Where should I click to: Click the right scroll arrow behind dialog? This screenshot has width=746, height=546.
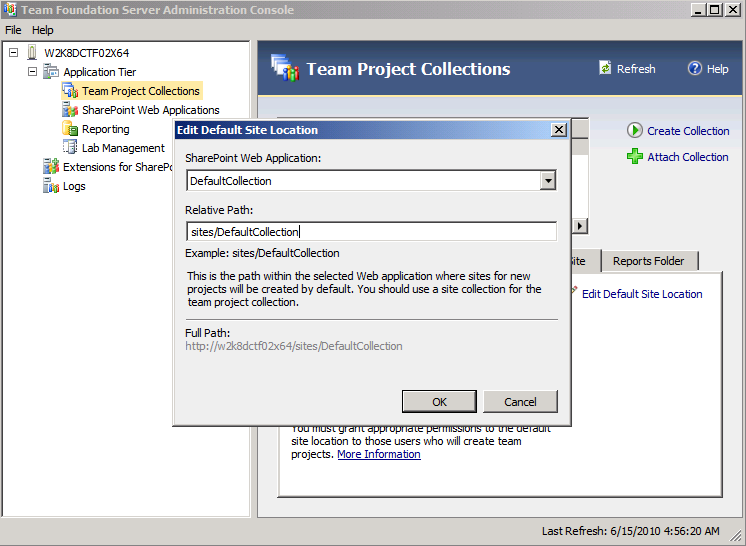(579, 226)
